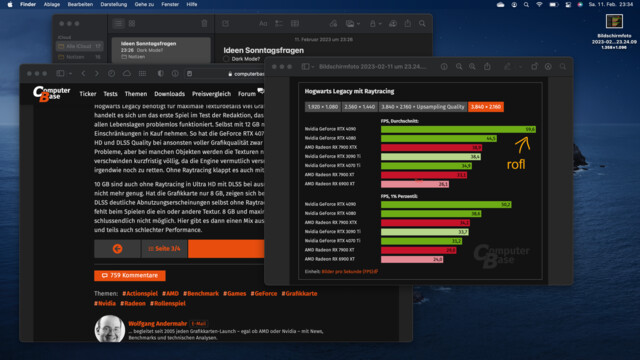The height and width of the screenshot is (360, 640).
Task: Open the Notes lock dropdown
Action: tap(375, 24)
